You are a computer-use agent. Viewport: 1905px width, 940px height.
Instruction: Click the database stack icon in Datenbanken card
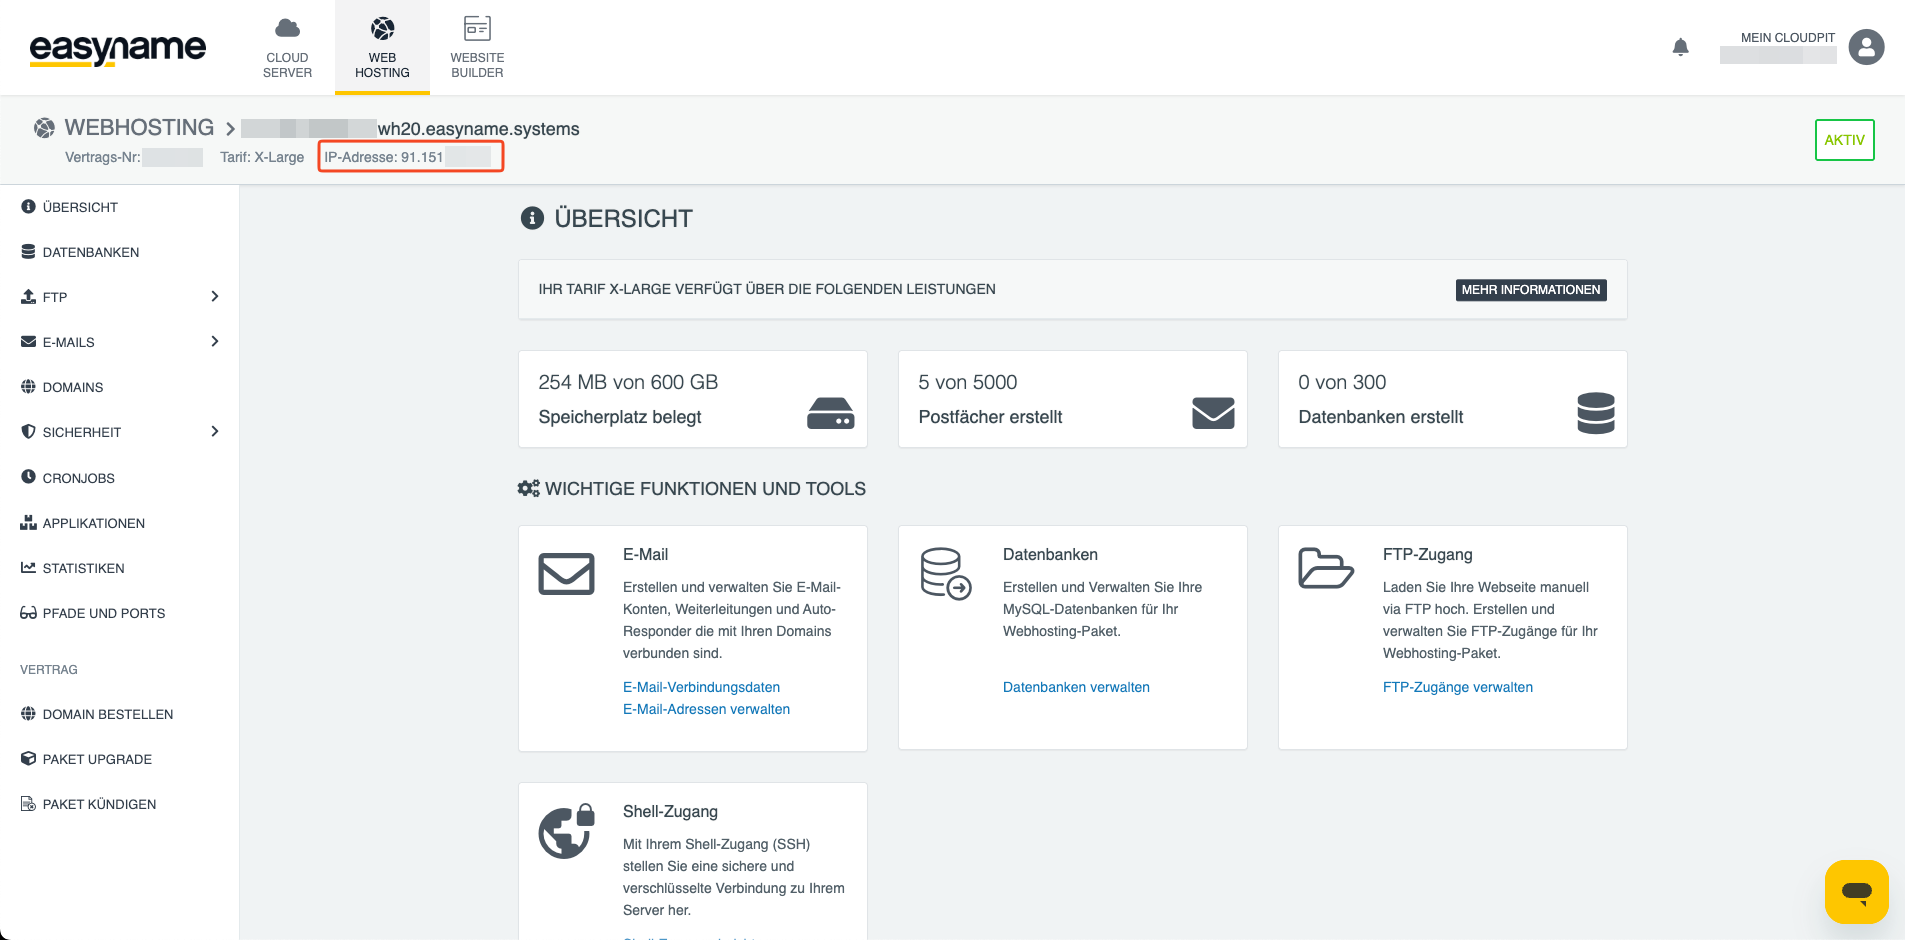click(1596, 413)
